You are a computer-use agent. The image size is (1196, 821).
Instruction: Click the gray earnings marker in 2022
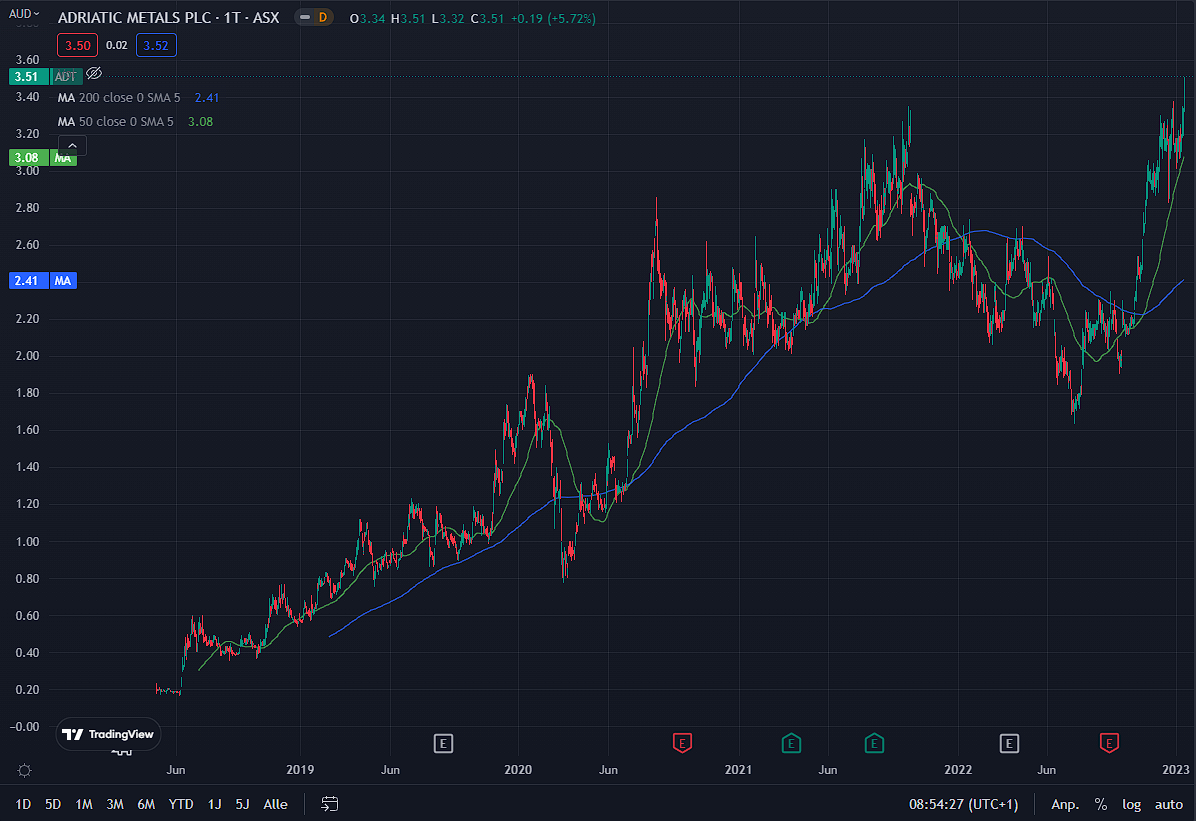pos(1010,742)
